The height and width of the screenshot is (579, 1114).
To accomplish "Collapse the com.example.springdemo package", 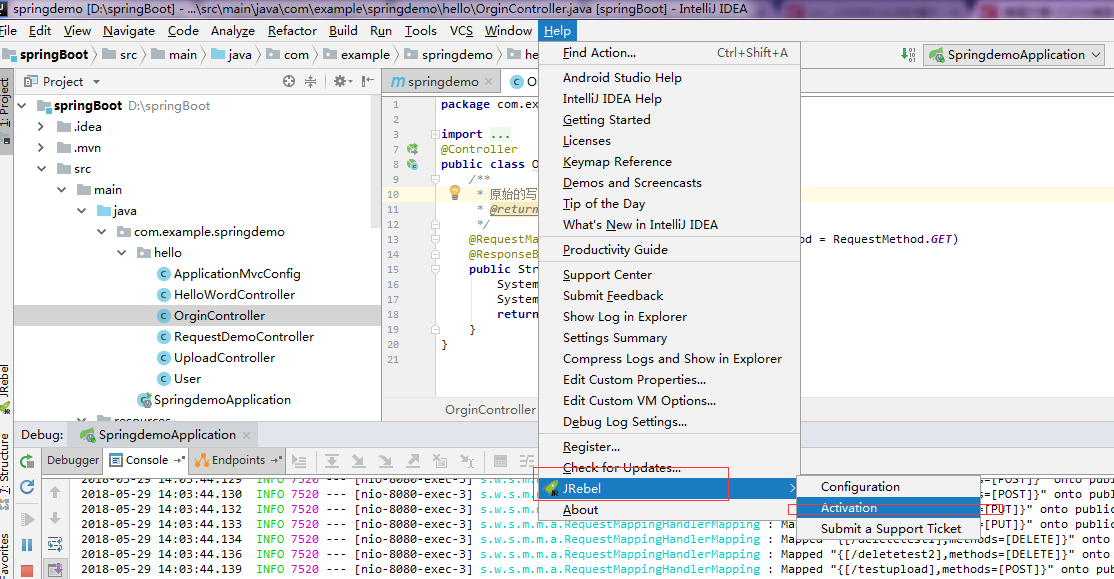I will pyautogui.click(x=102, y=232).
